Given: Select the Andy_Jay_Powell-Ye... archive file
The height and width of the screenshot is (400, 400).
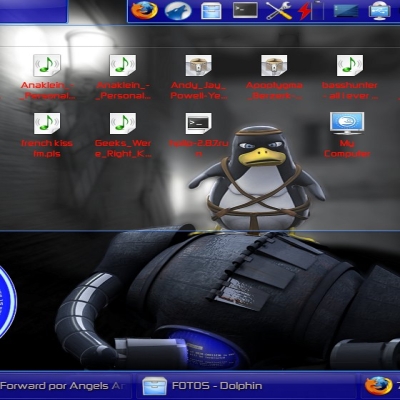Looking at the screenshot, I should point(199,77).
